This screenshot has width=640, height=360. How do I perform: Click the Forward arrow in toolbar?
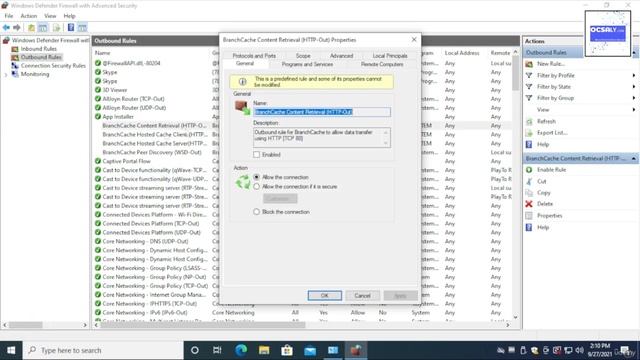[17, 28]
